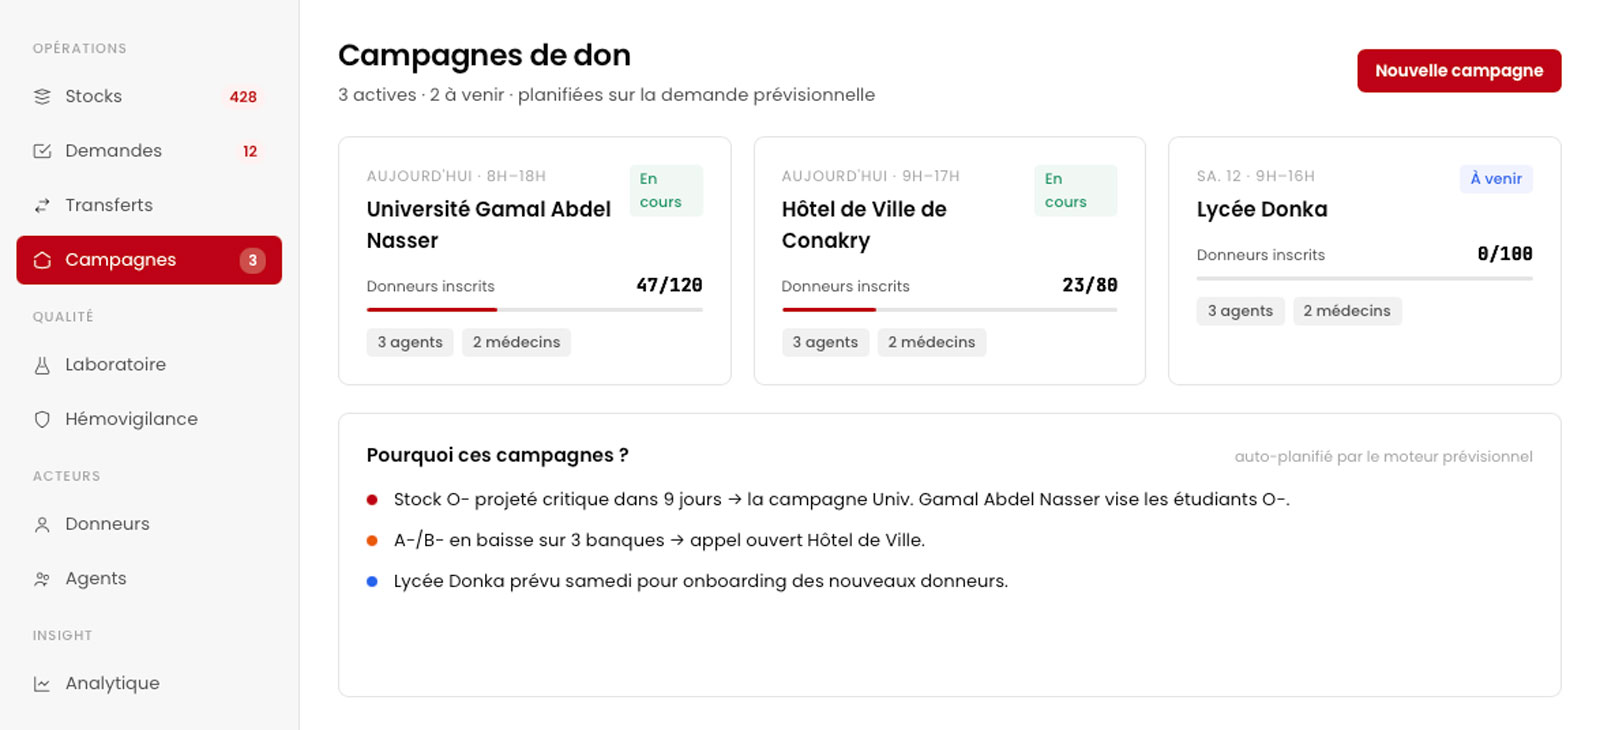The height and width of the screenshot is (730, 1600).
Task: Click the 2 médecins tag on Lycée Donka
Action: click(1347, 311)
